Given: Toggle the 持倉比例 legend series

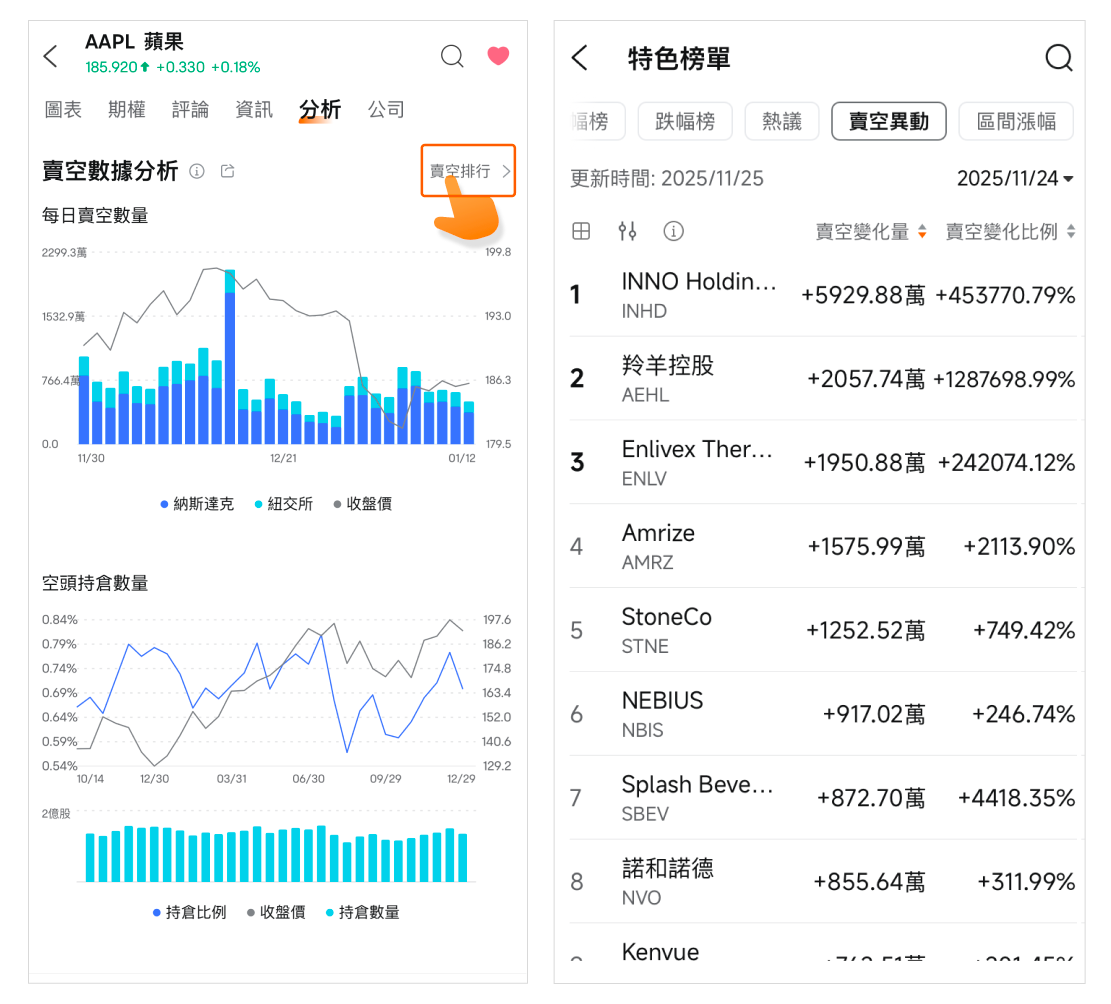Looking at the screenshot, I should point(188,912).
